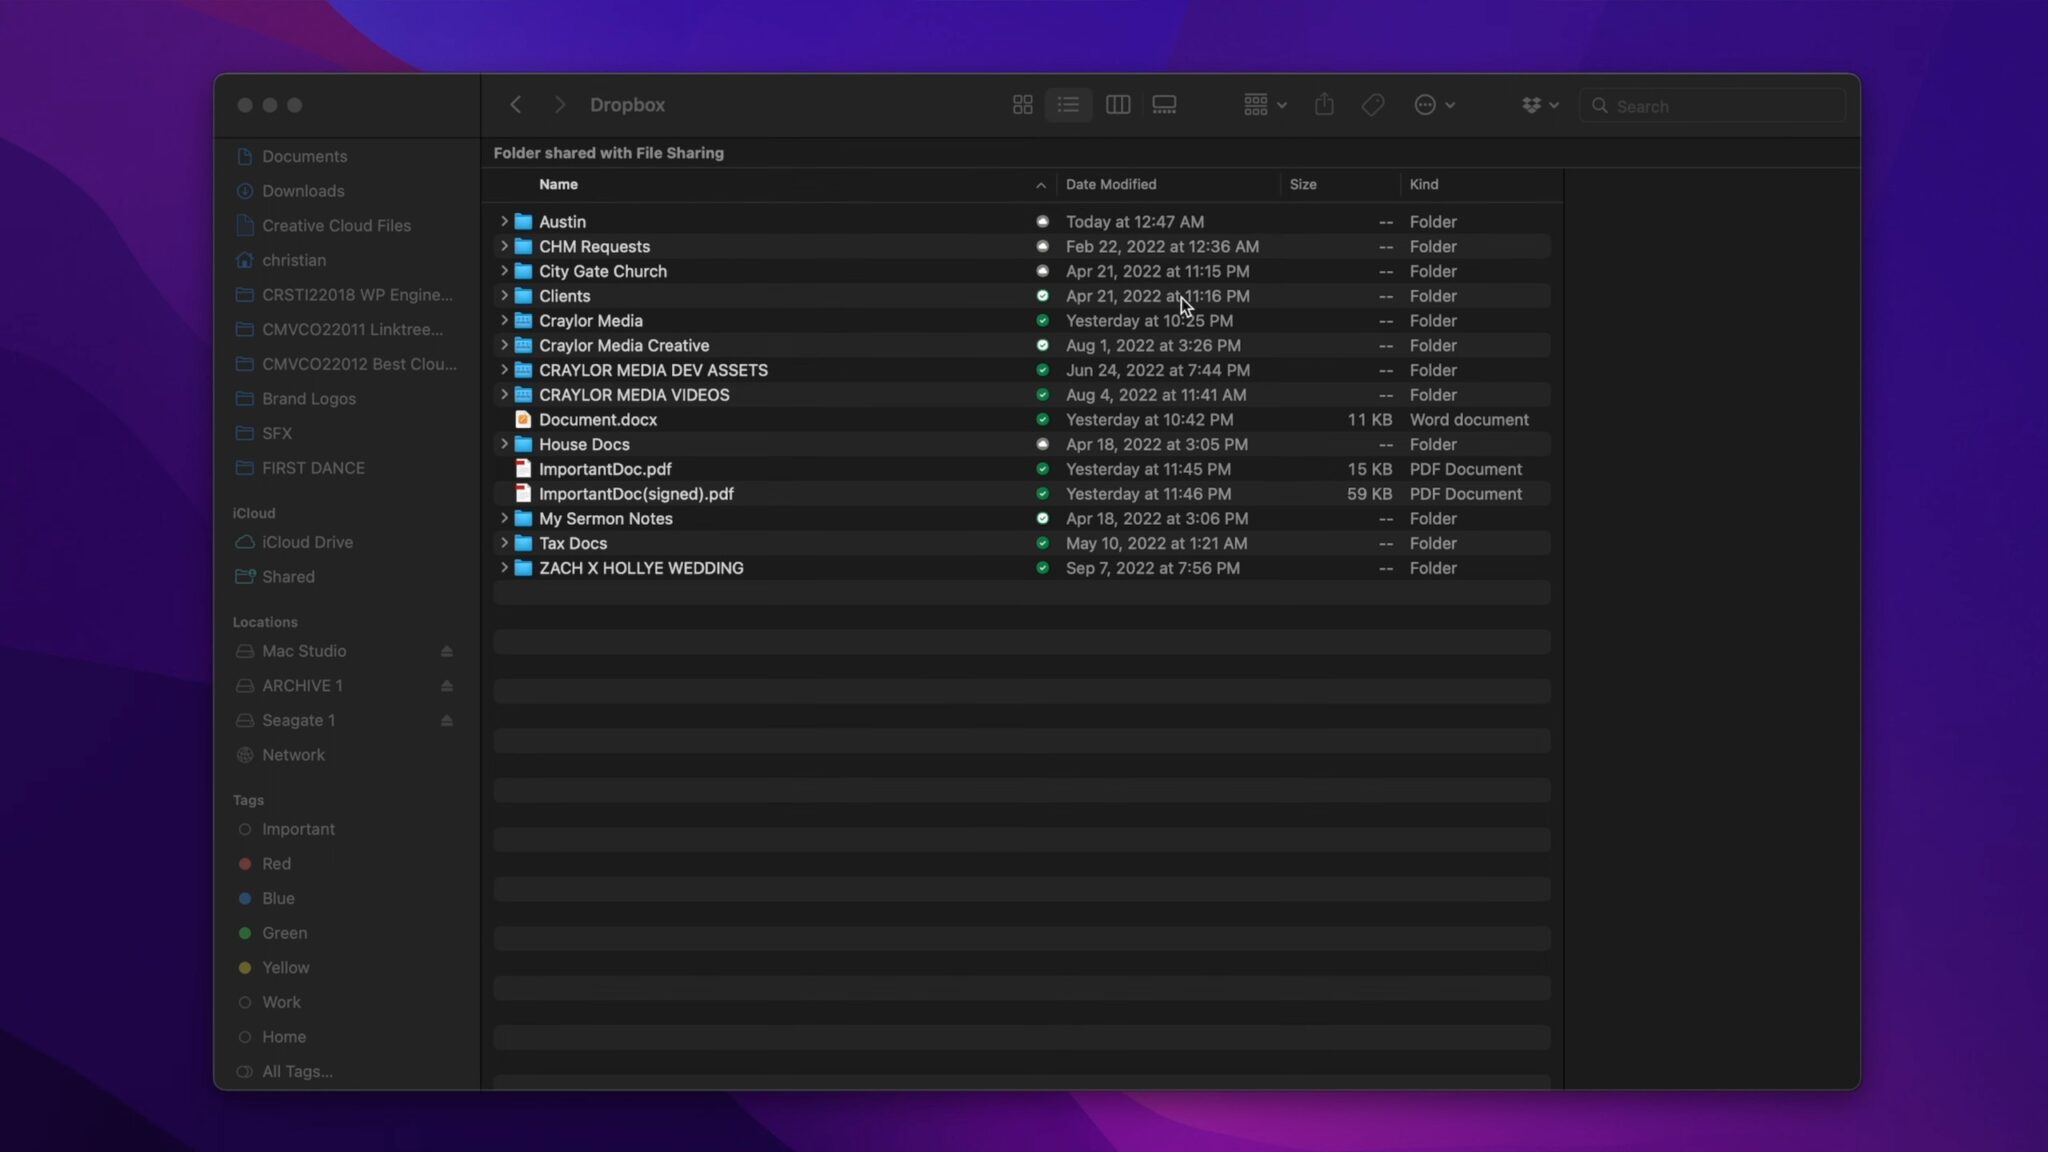Sort by Kind column header
This screenshot has width=2048, height=1152.
coord(1423,184)
